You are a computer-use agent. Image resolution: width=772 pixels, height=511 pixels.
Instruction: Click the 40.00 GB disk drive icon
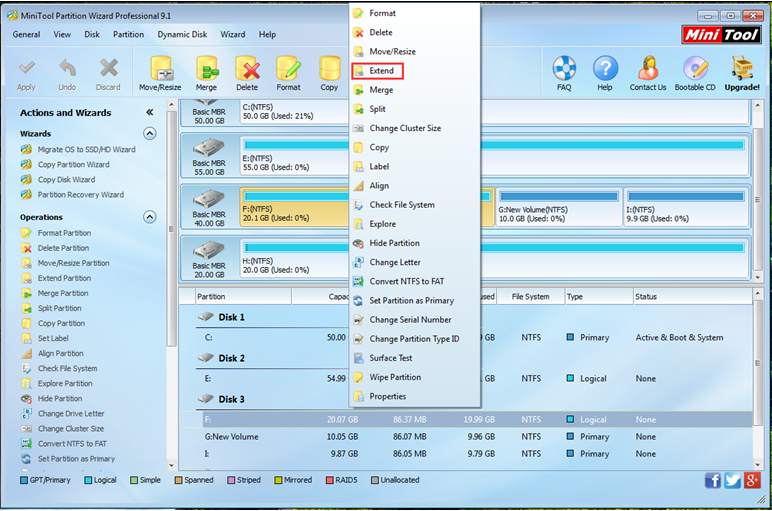pos(209,198)
